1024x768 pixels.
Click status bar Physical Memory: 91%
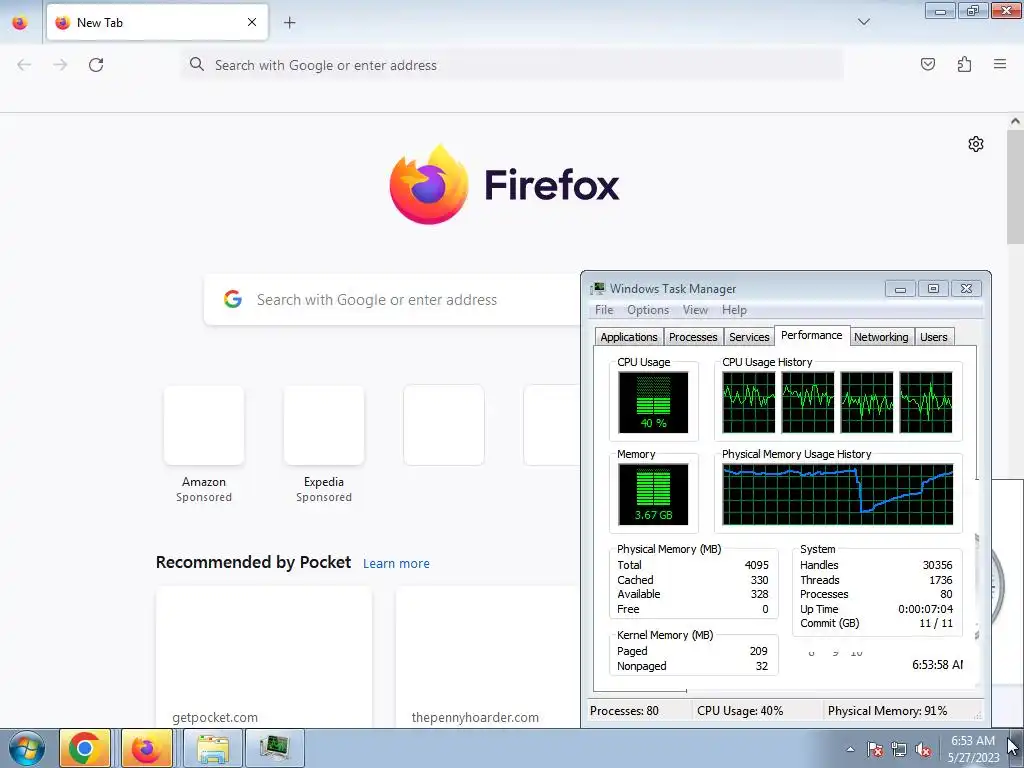888,711
